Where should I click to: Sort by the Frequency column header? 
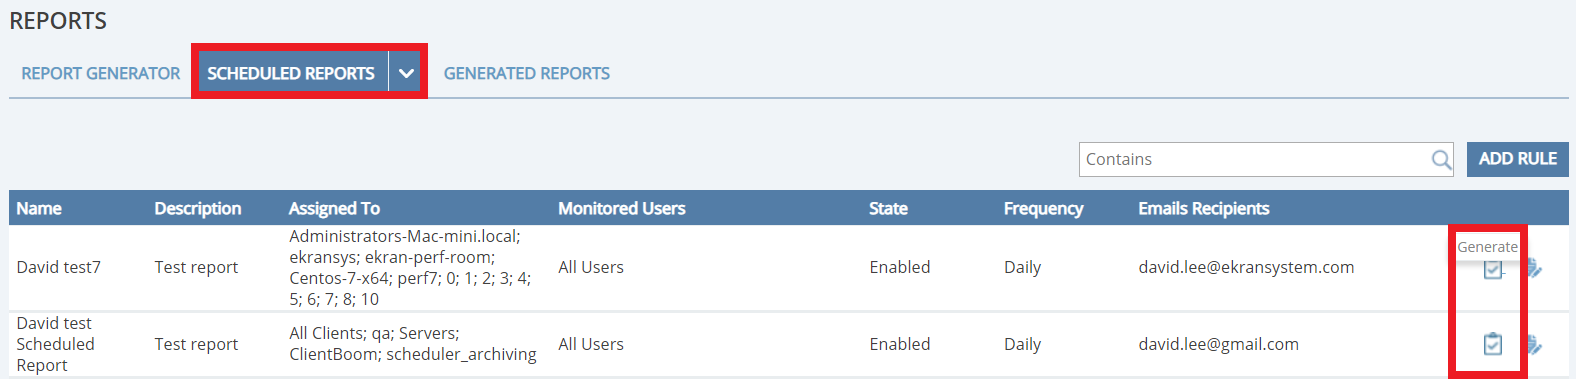click(1043, 208)
